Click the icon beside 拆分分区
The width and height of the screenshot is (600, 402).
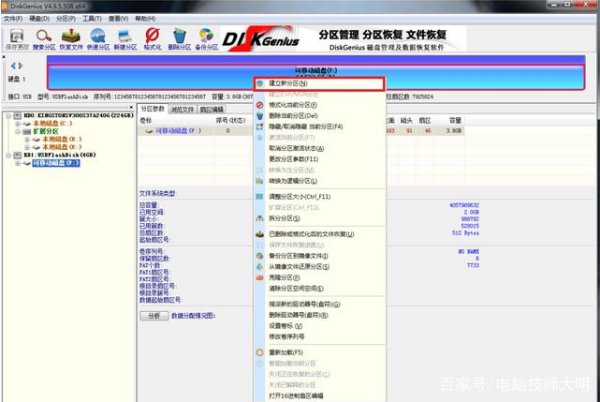(x=260, y=218)
